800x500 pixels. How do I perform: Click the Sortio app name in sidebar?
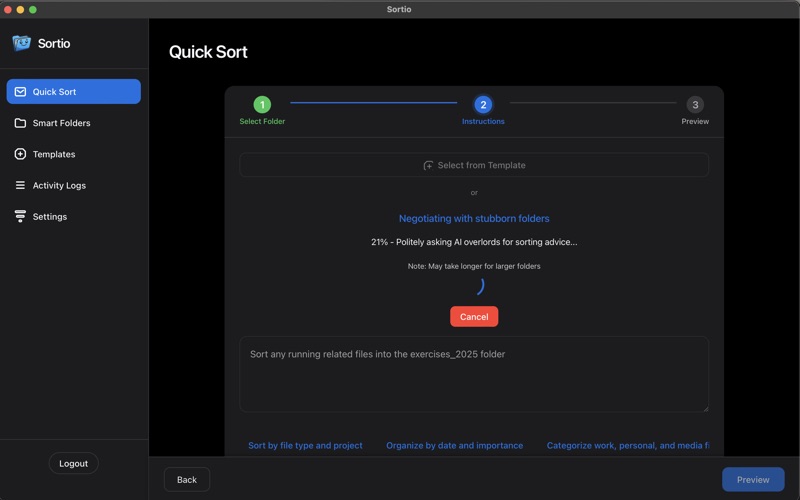pyautogui.click(x=54, y=43)
